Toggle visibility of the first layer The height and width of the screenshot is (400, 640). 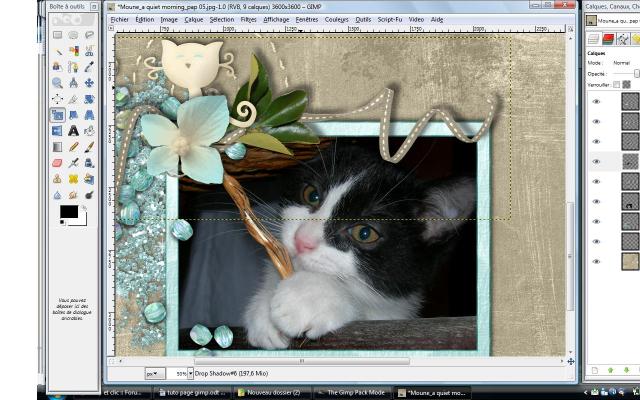[x=596, y=102]
